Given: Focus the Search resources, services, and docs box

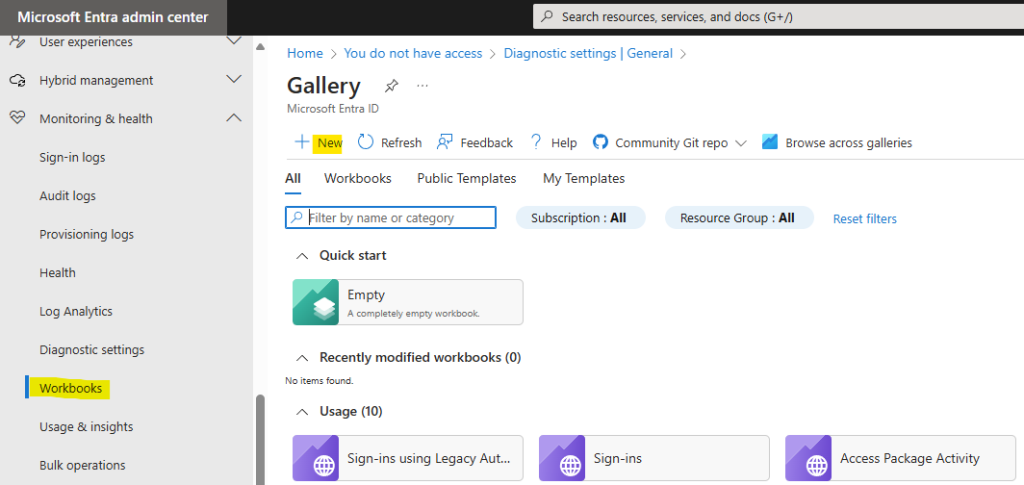Looking at the screenshot, I should 778,16.
